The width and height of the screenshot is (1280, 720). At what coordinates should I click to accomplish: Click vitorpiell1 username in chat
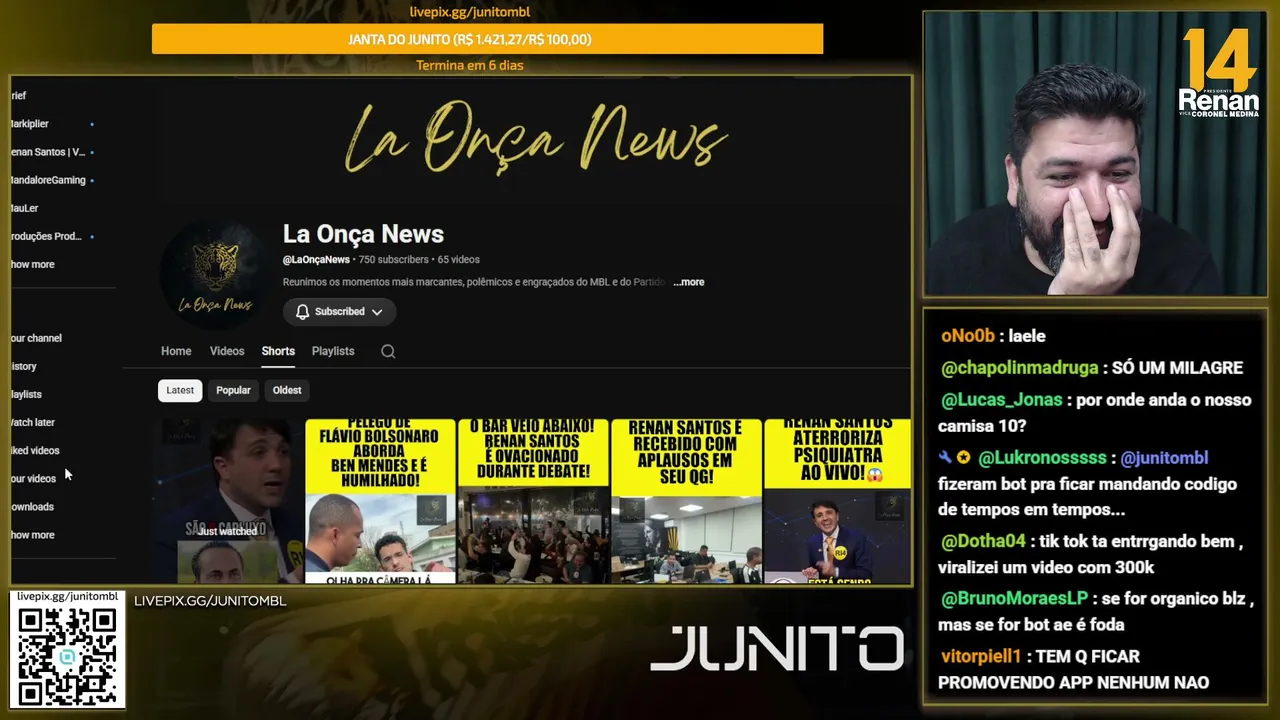point(981,657)
